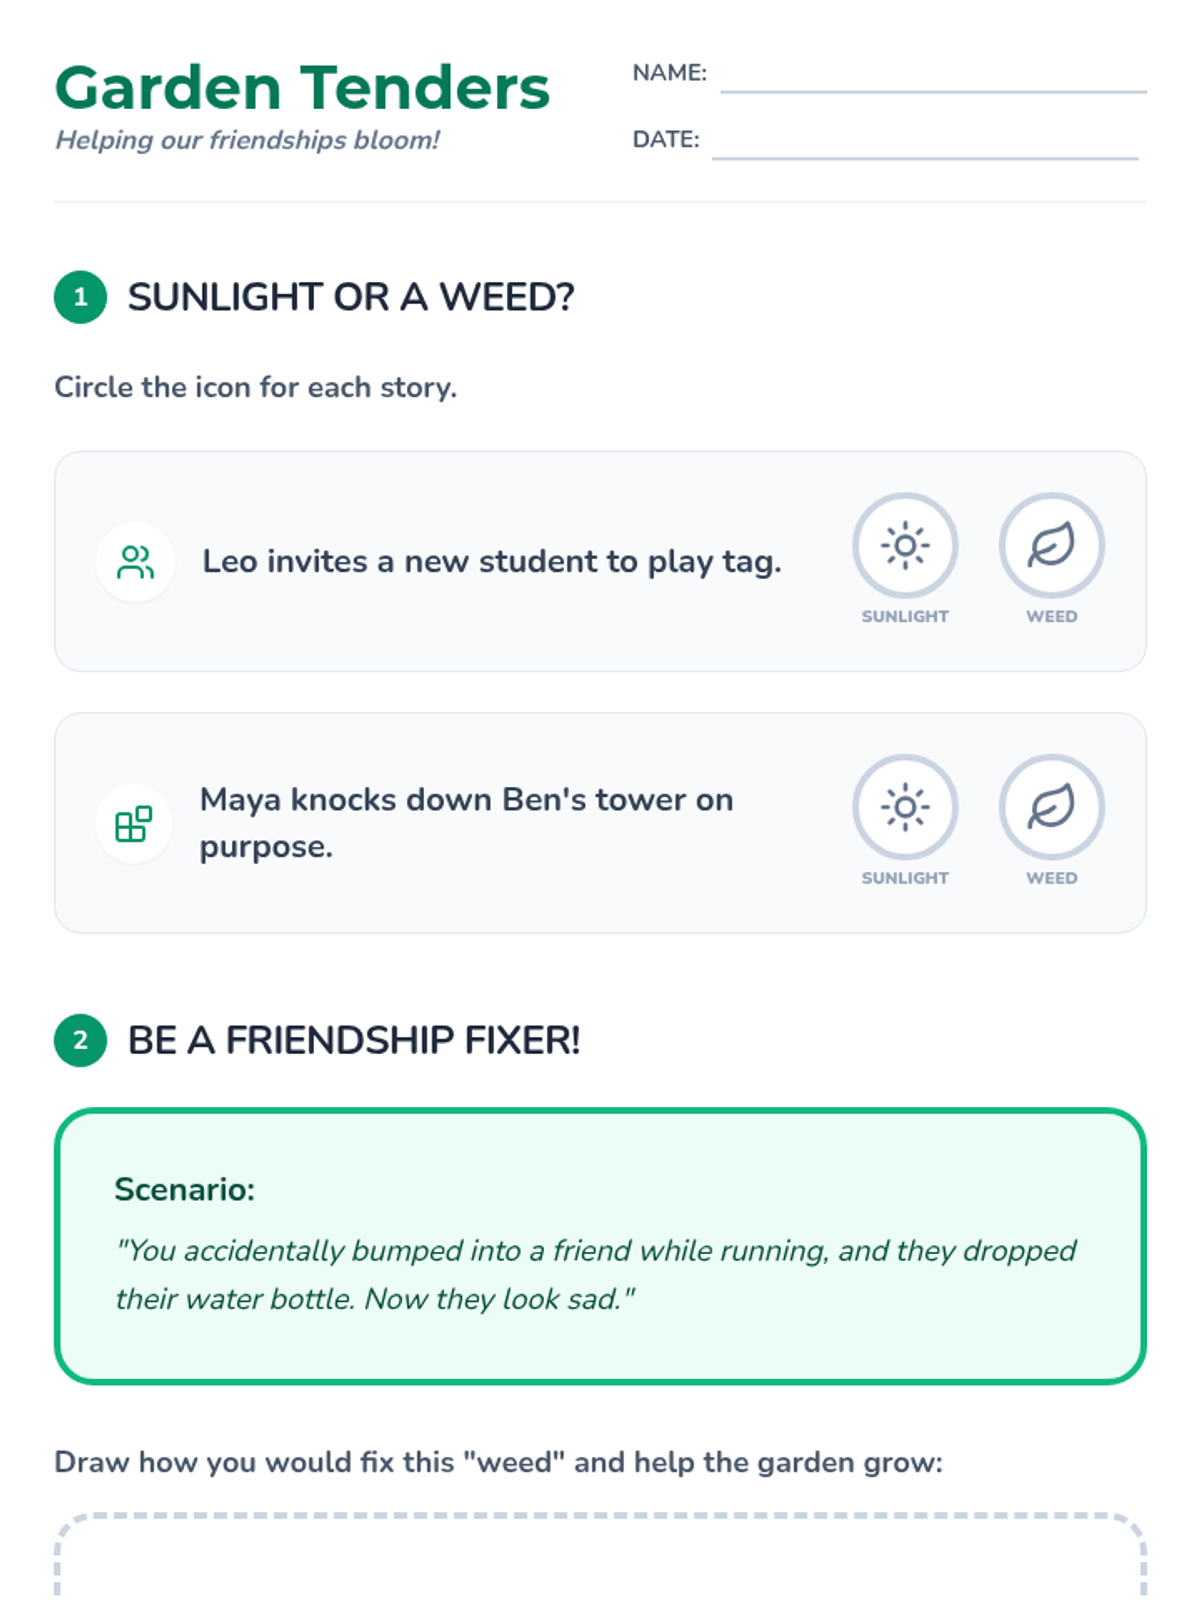Click the Garden Tenders title
1200x1600 pixels.
point(302,88)
